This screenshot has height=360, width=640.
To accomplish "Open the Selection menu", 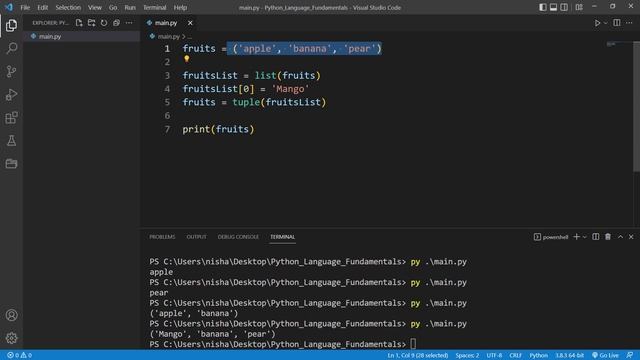I will click(x=68, y=7).
